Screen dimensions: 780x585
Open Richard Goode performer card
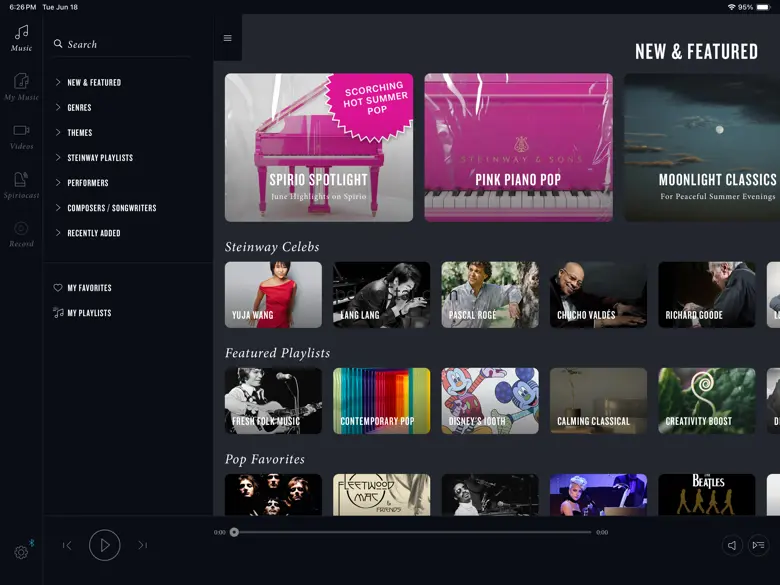tap(707, 295)
